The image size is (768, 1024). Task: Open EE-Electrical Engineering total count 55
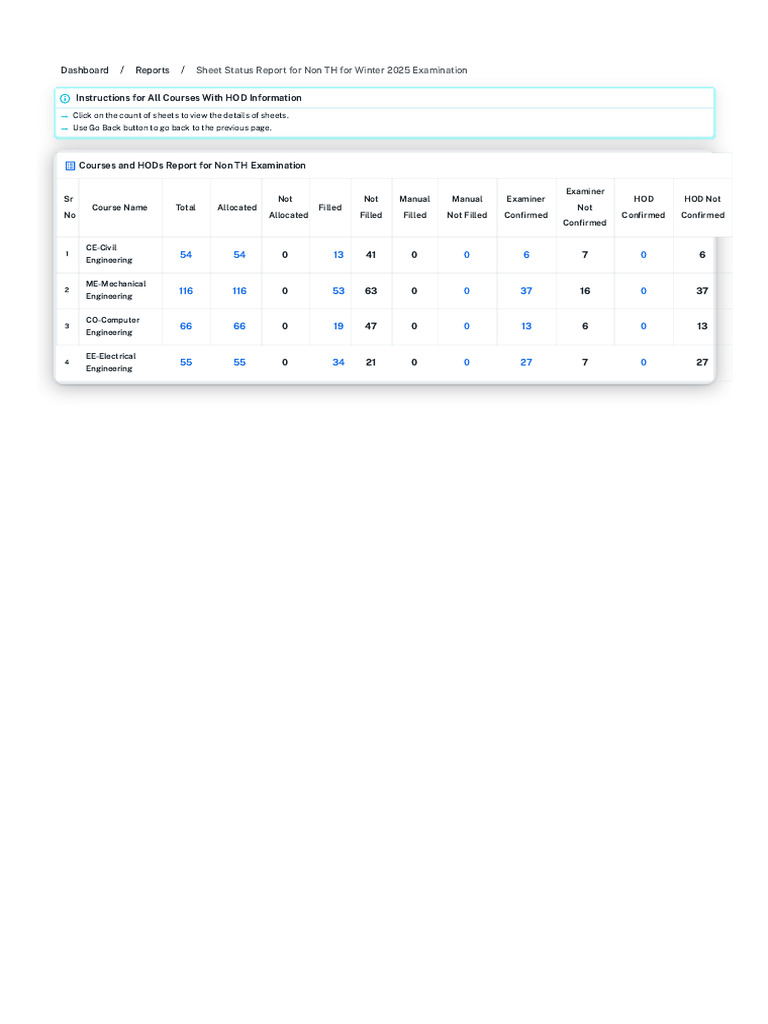(x=186, y=362)
